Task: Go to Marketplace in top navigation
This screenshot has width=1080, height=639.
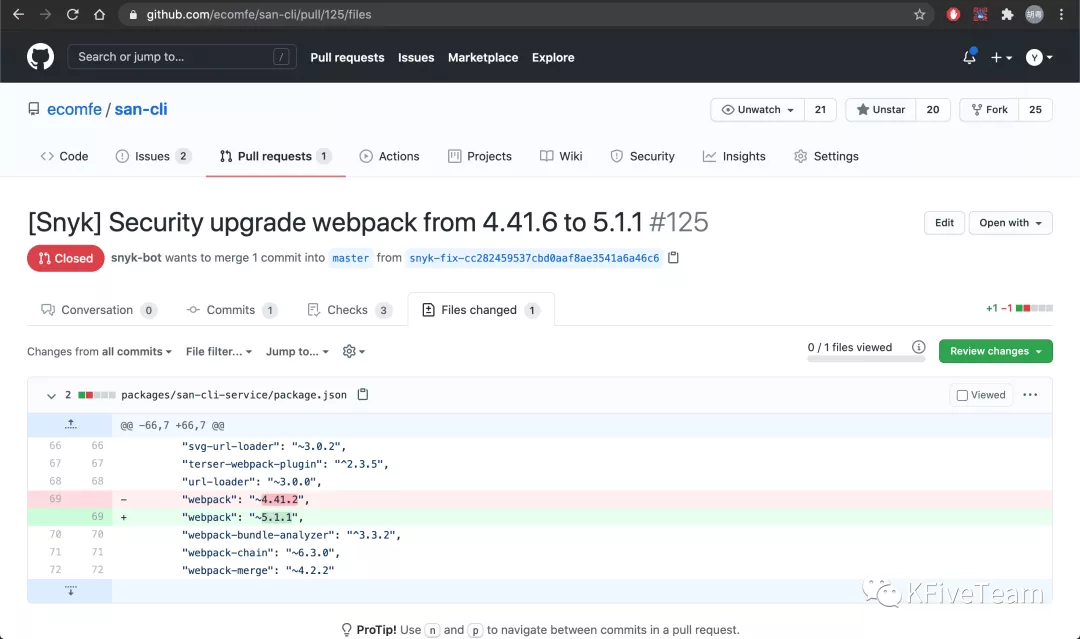Action: [483, 58]
